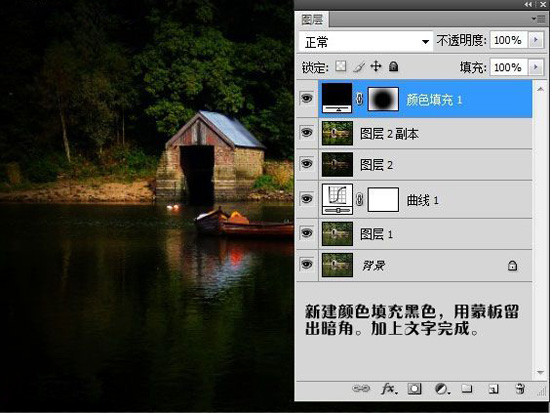Create a new fill or adjustment layer
The height and width of the screenshot is (413, 550).
[x=442, y=389]
